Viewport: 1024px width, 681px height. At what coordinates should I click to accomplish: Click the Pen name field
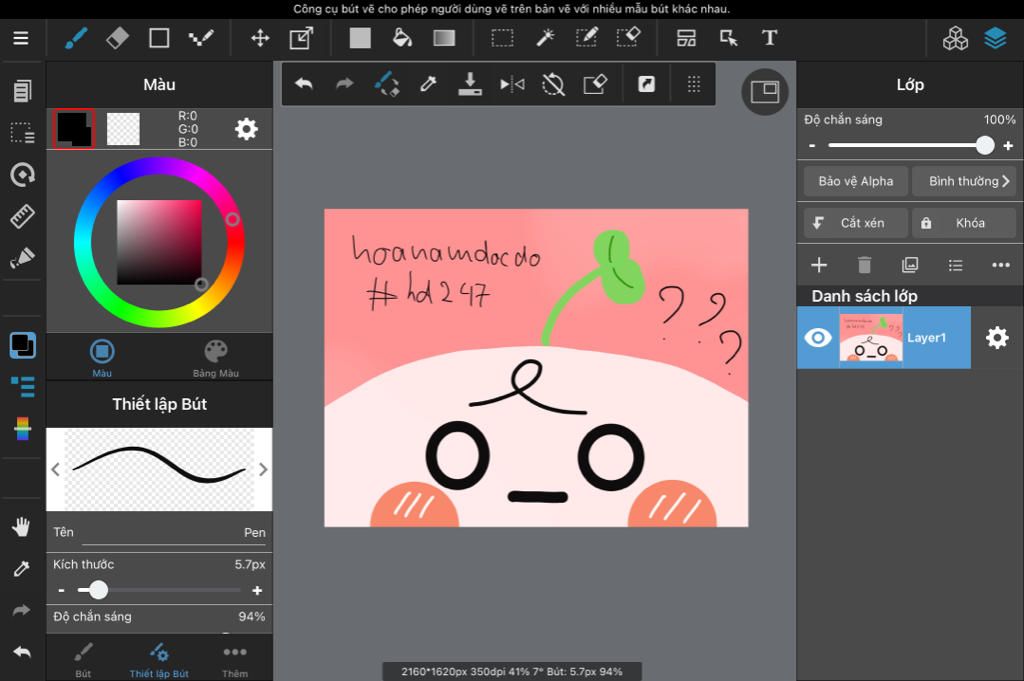click(159, 533)
